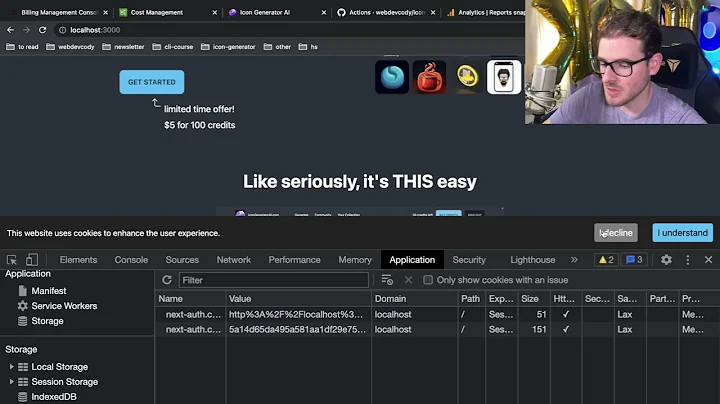Switch to Analytics Reports browser tab
The width and height of the screenshot is (720, 404).
485,12
